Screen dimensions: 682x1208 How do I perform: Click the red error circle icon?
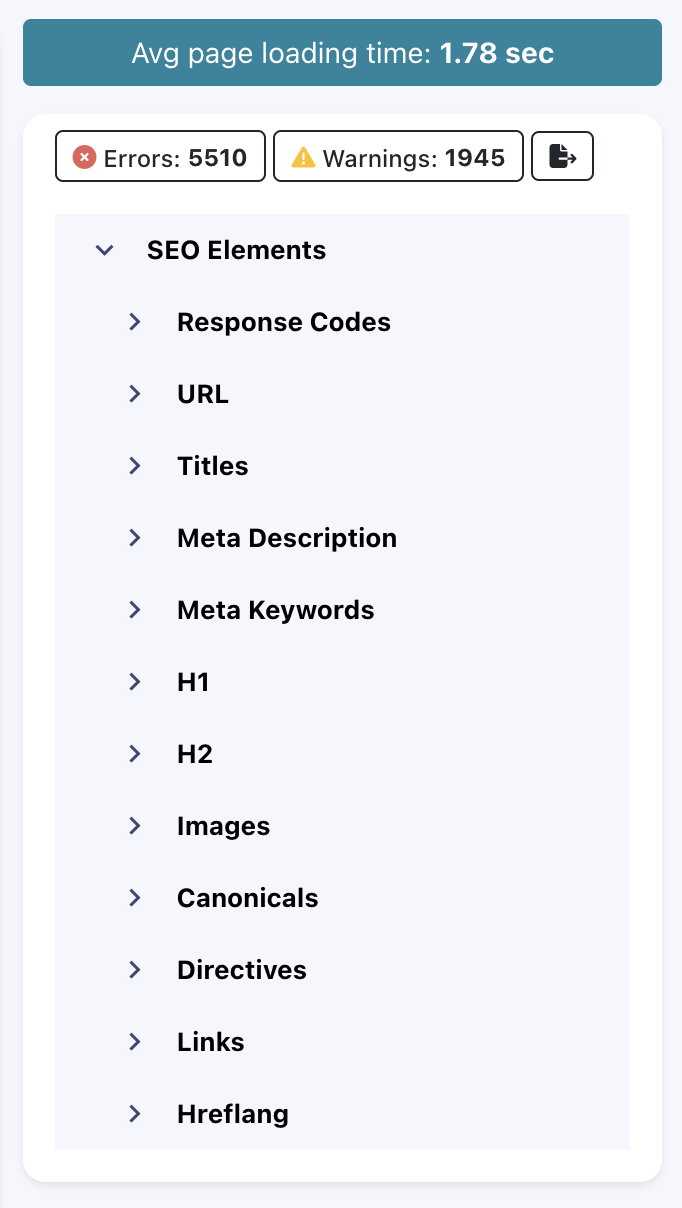pos(85,157)
